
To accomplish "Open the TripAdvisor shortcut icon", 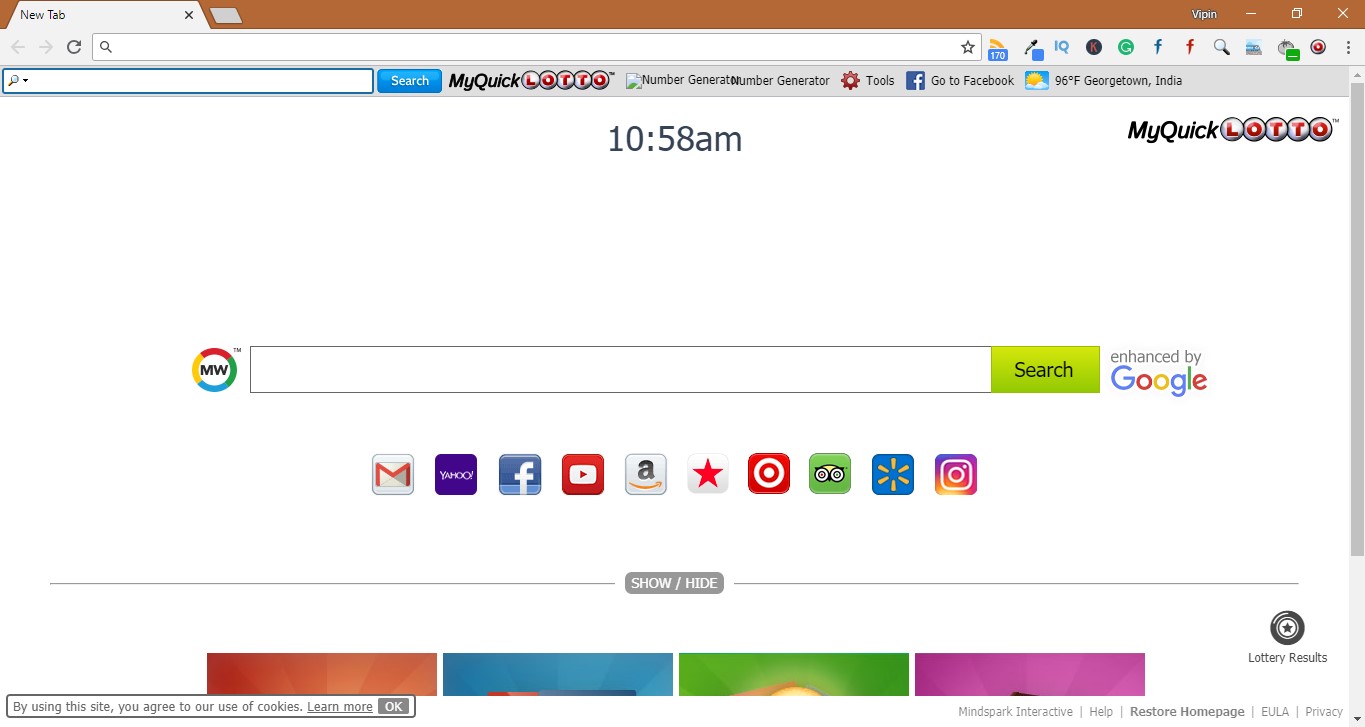I will (x=830, y=474).
